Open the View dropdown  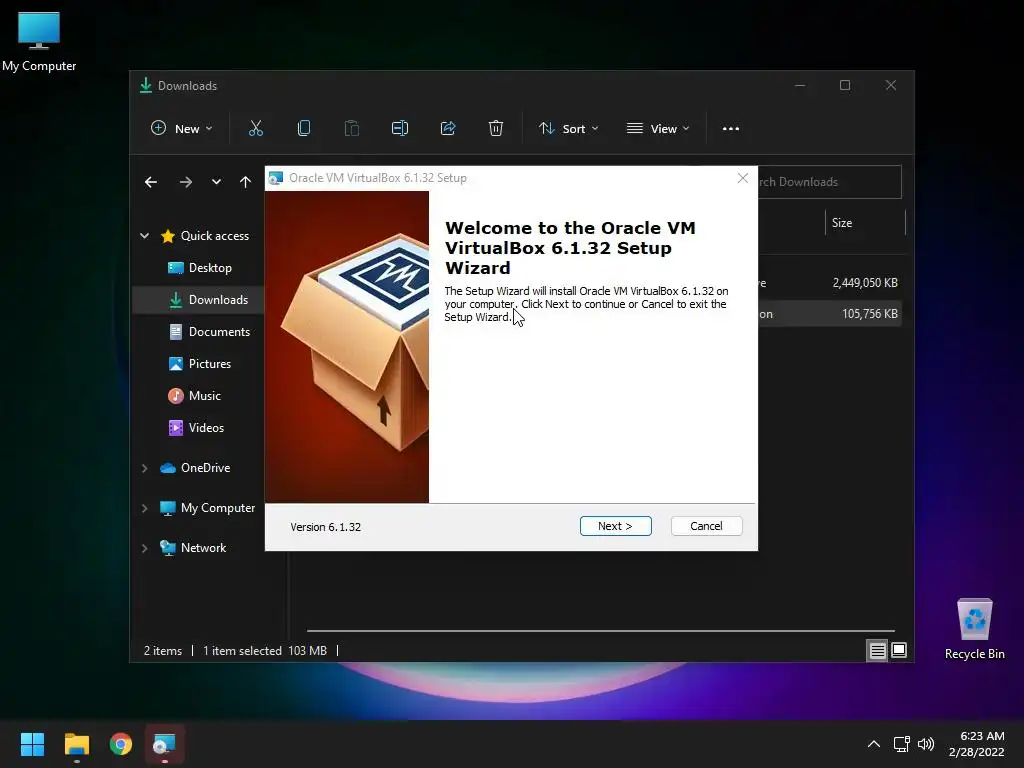point(658,129)
